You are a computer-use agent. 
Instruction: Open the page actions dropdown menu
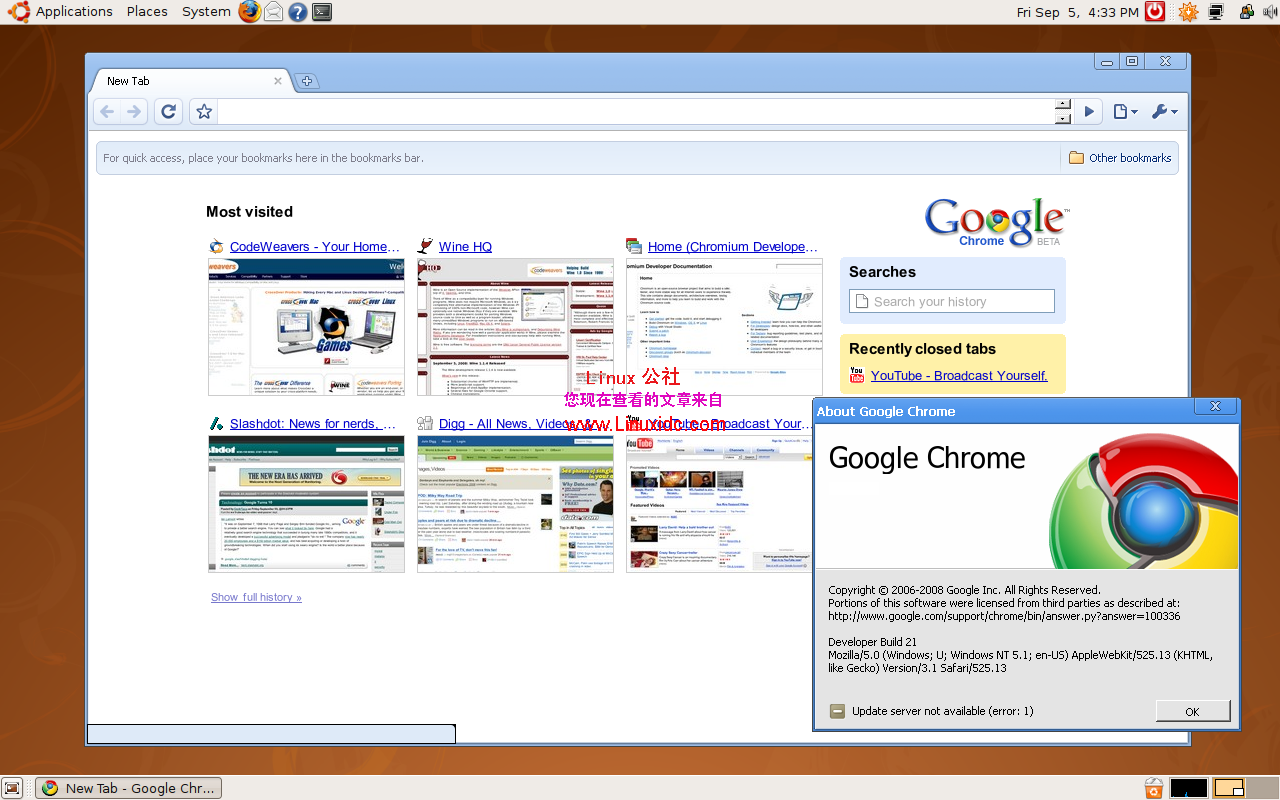(1123, 111)
